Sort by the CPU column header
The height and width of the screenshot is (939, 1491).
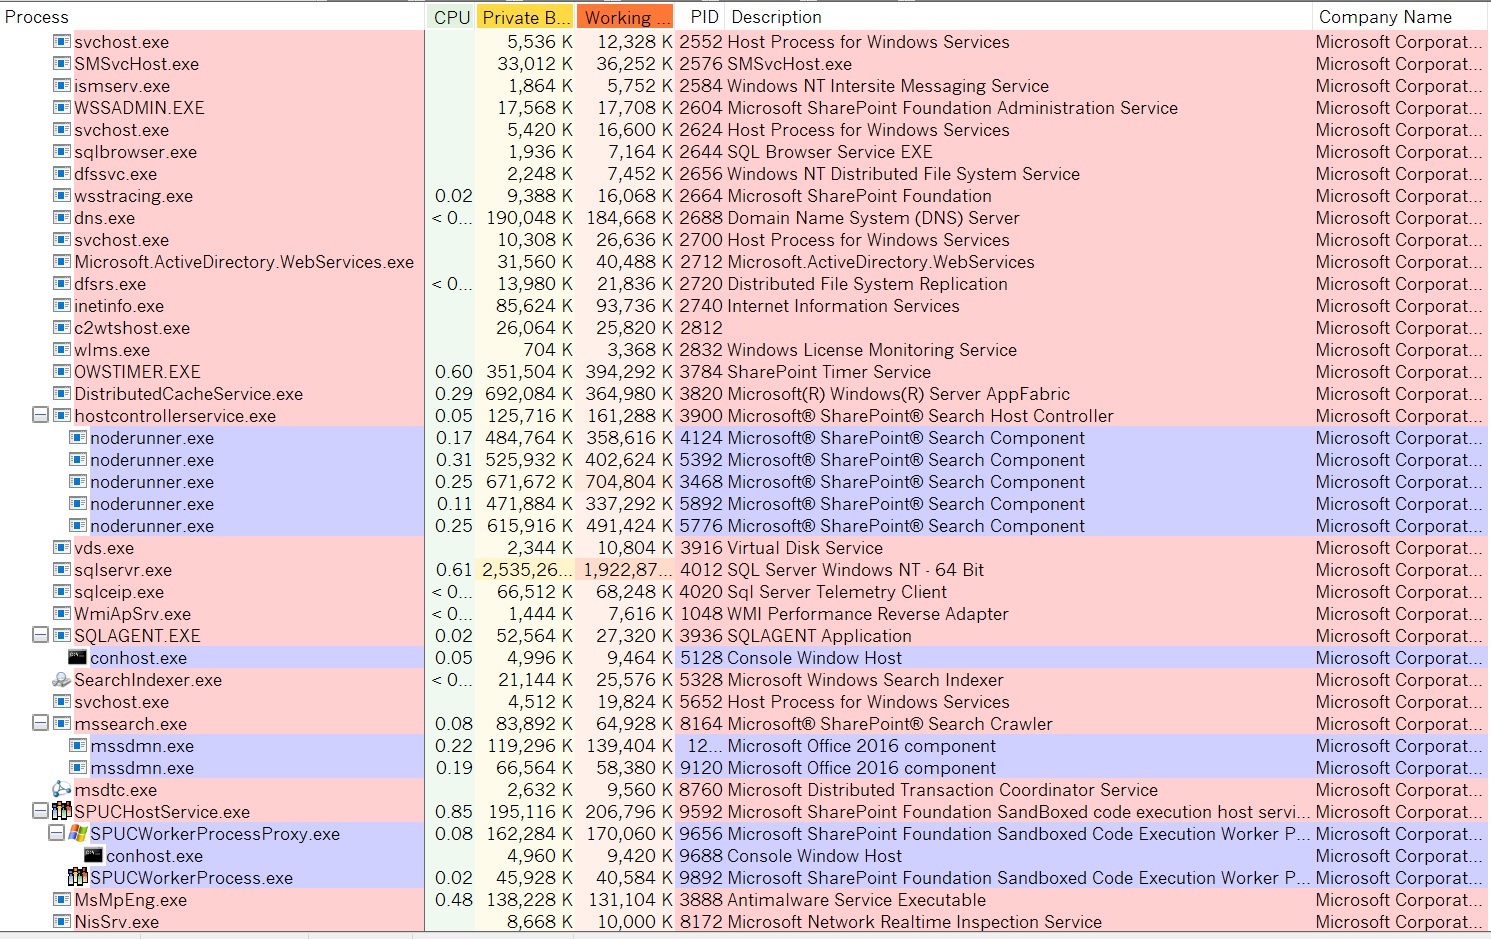point(451,17)
